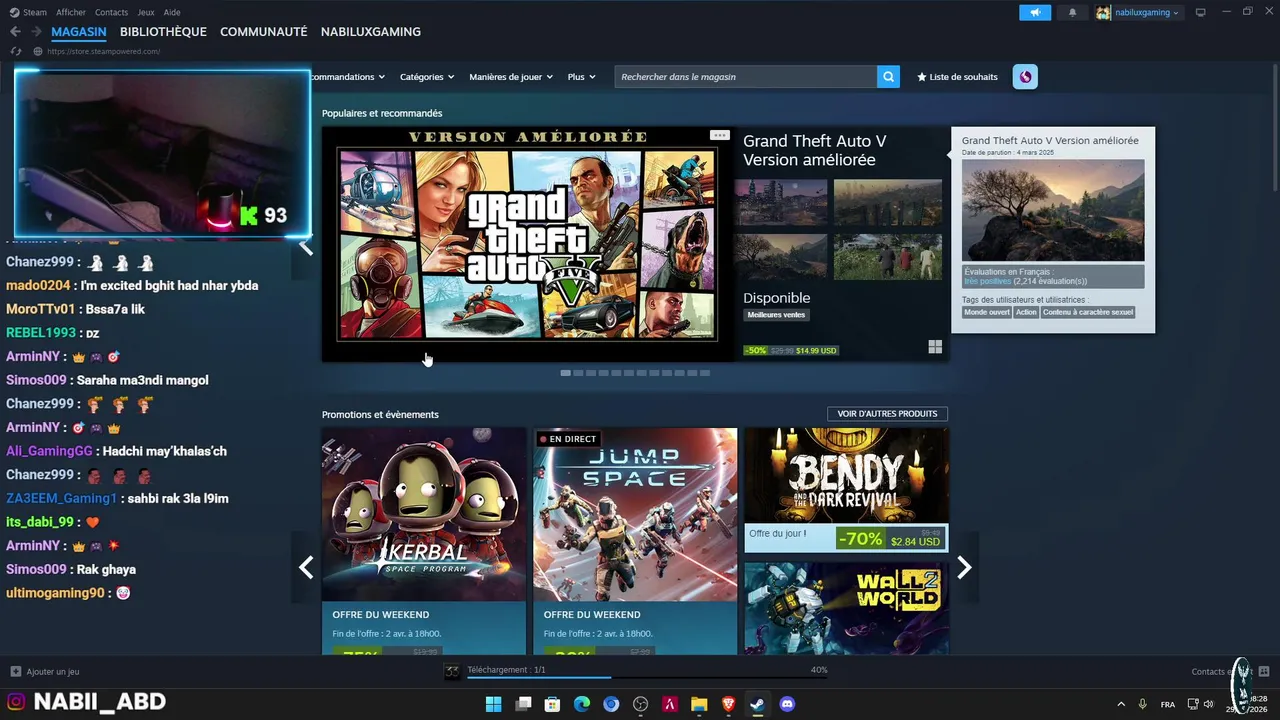The width and height of the screenshot is (1280, 720).
Task: Open the Kerbal Space Program offer card
Action: click(424, 541)
